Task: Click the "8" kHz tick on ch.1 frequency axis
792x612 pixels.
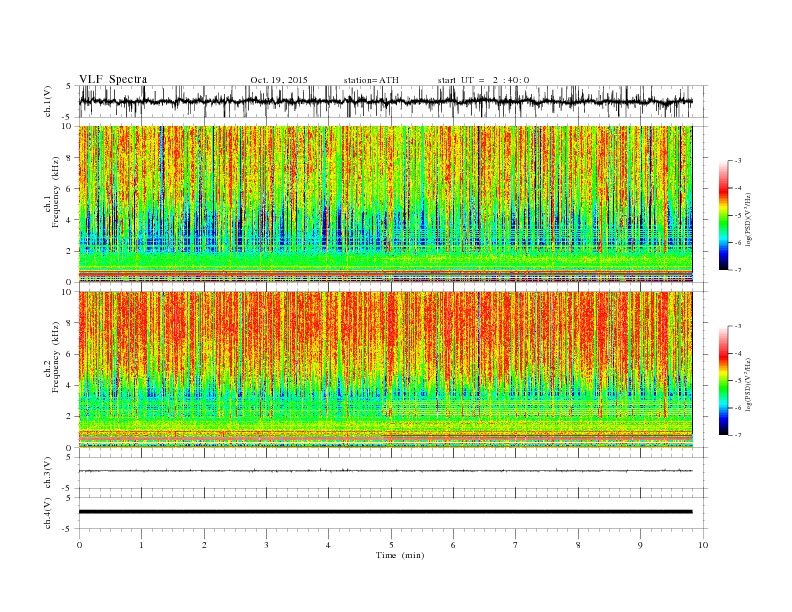Action: click(70, 158)
